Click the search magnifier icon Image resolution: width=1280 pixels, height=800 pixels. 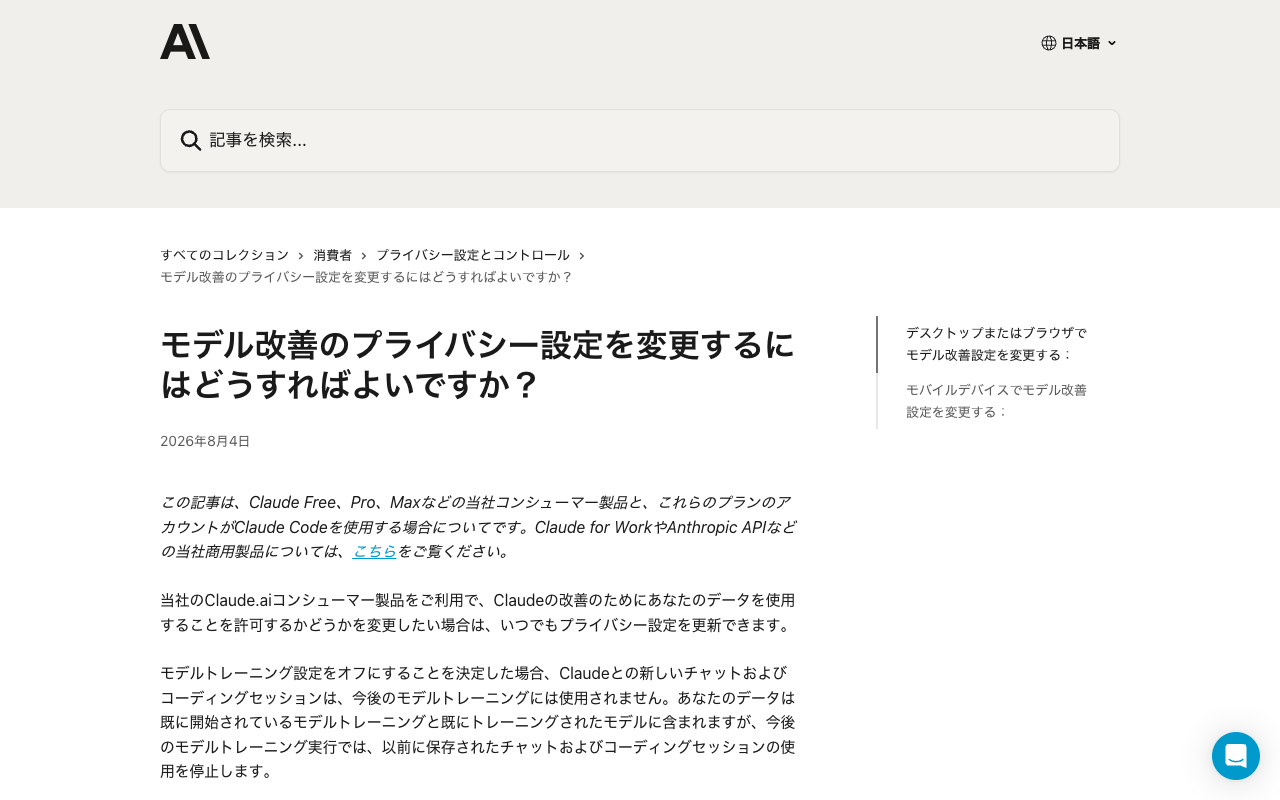(191, 140)
